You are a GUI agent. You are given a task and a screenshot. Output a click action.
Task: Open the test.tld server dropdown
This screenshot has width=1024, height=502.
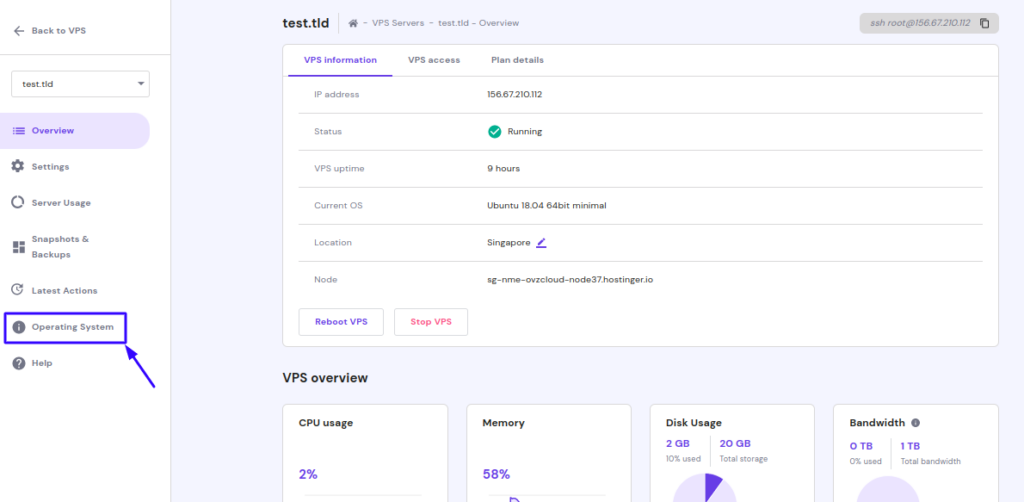(80, 84)
